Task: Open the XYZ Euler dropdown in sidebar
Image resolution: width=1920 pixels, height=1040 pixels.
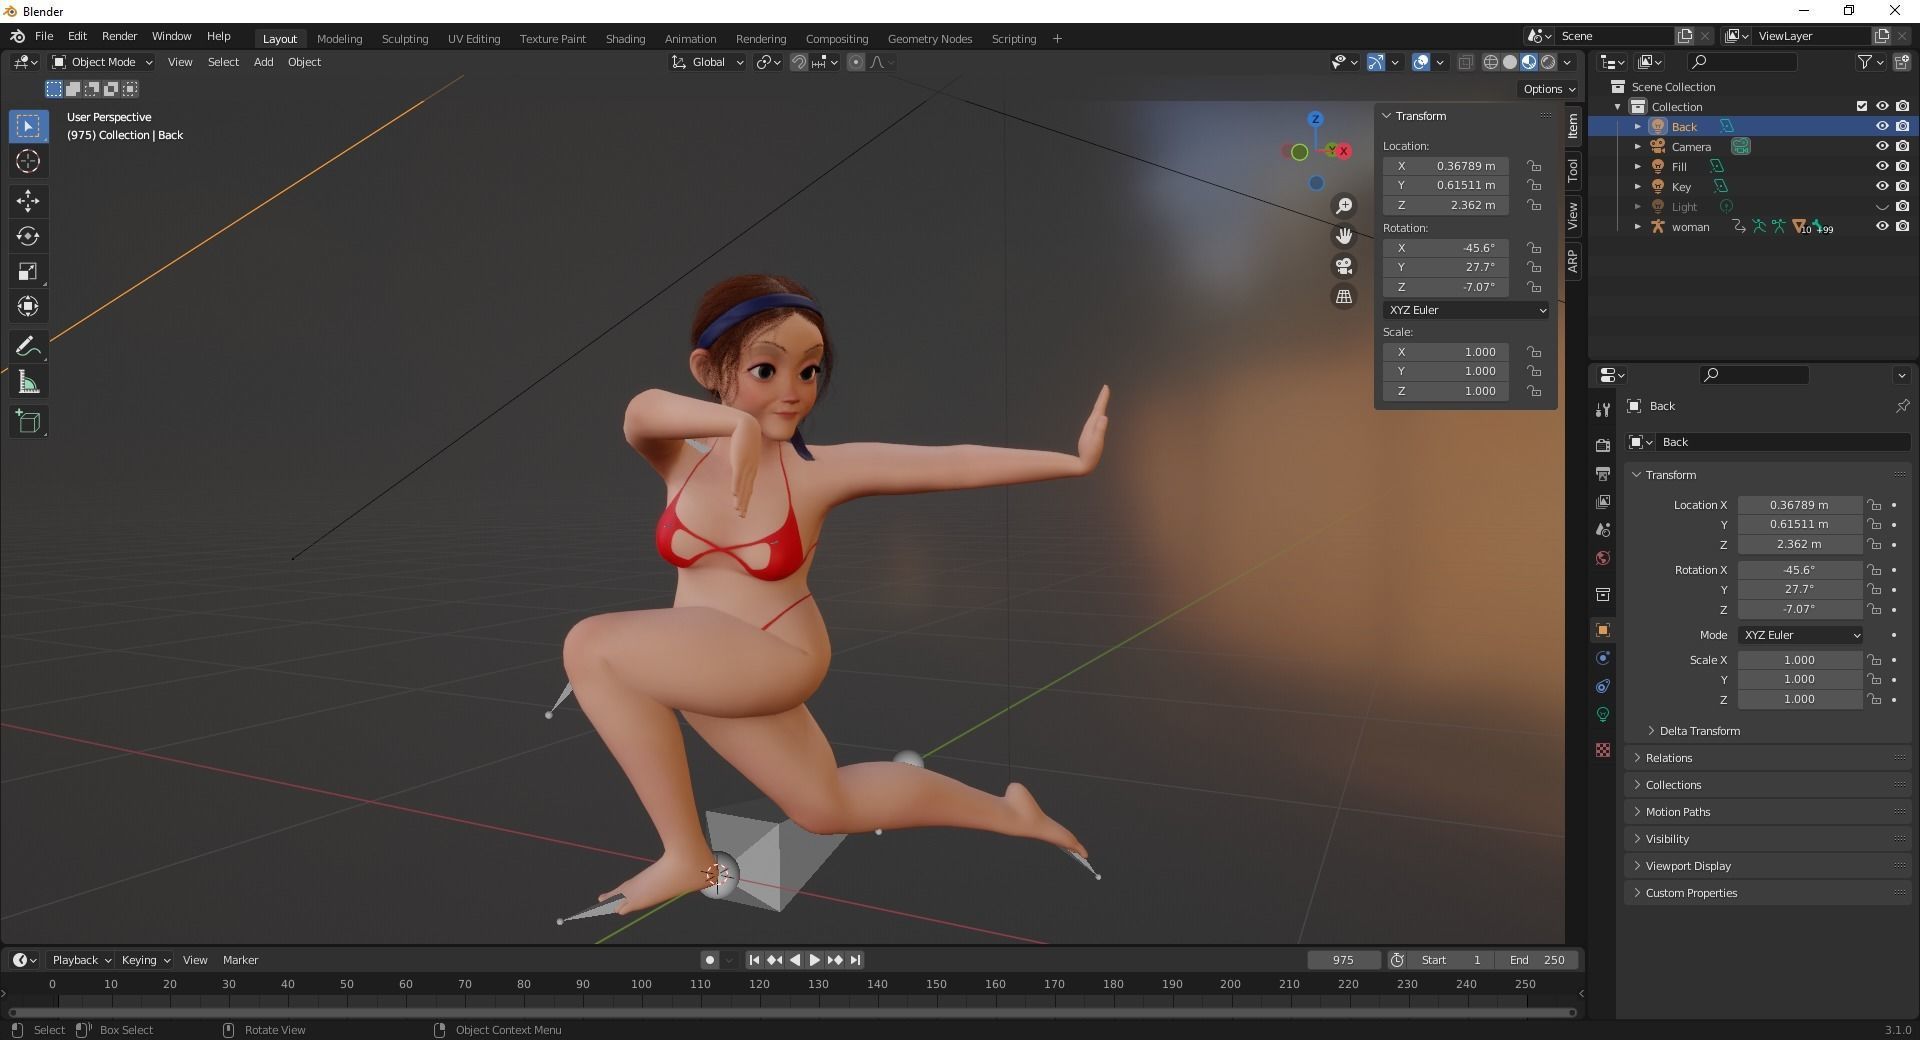Action: pyautogui.click(x=1466, y=310)
